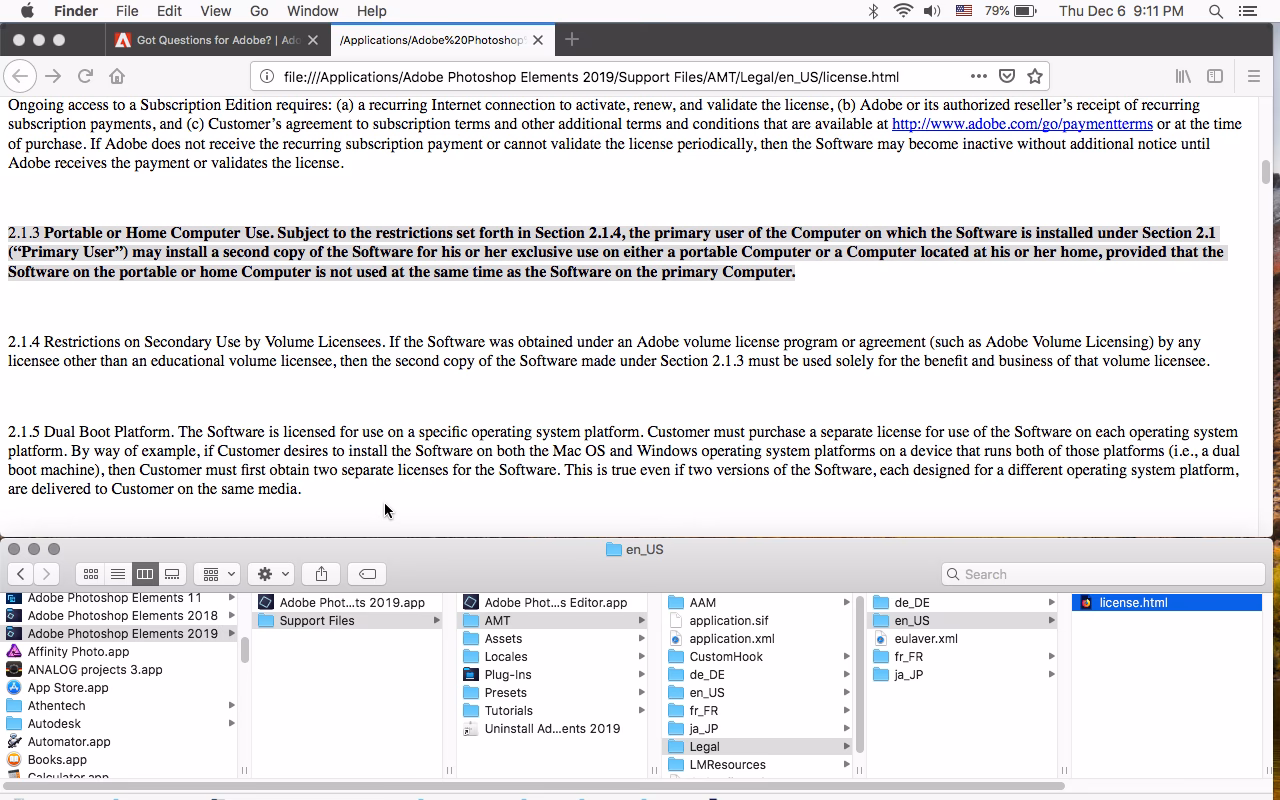Bookmark this page with the star icon
The image size is (1280, 800).
(x=1035, y=76)
